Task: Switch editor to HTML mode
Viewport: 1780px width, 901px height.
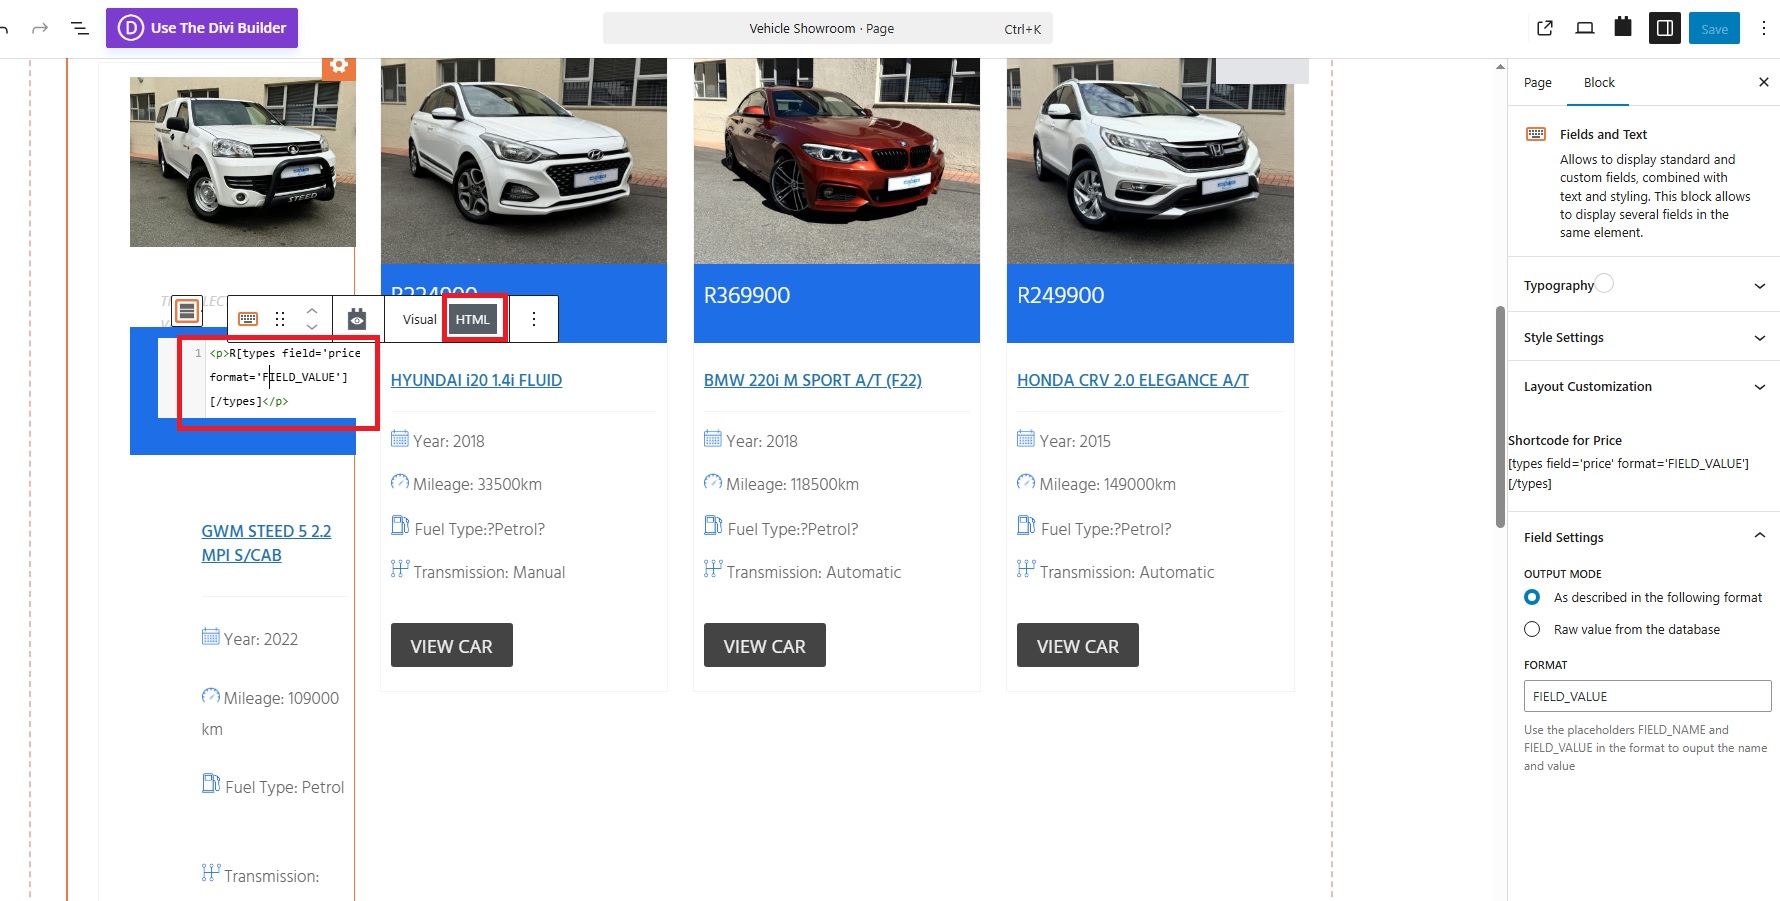Action: tap(473, 319)
